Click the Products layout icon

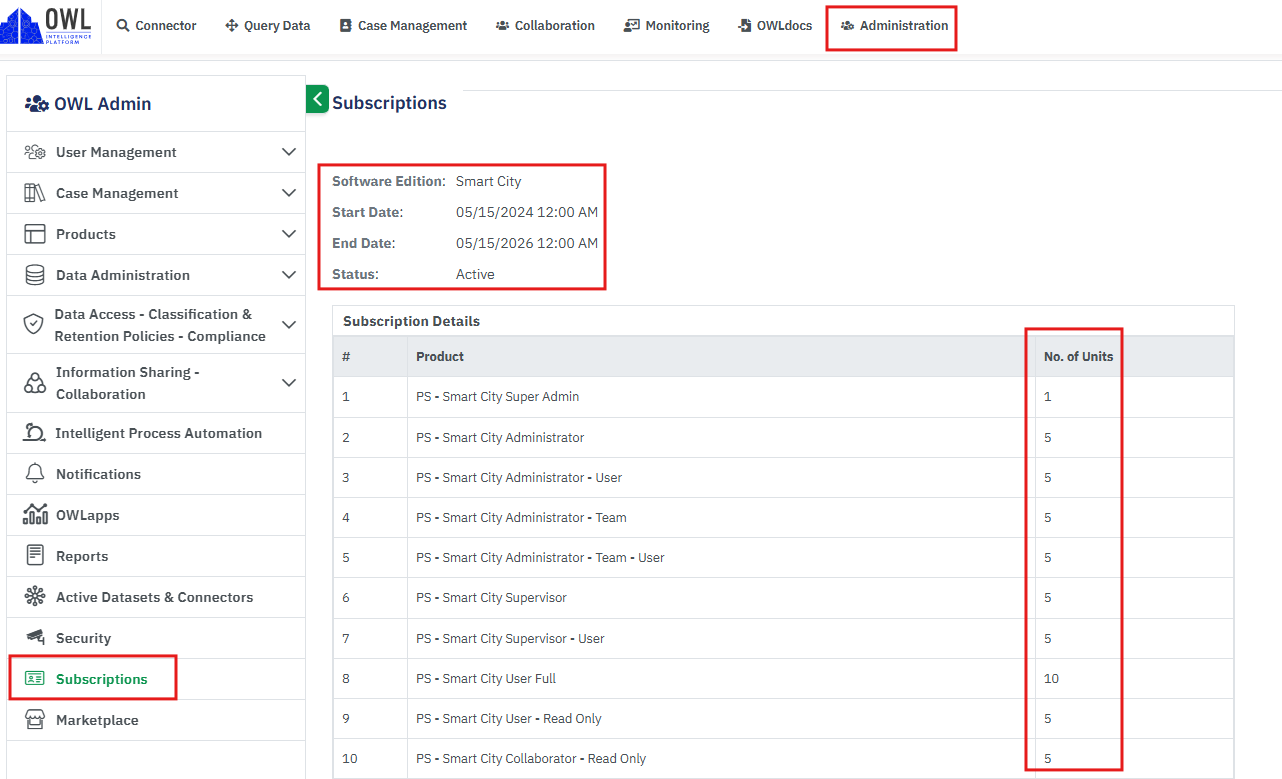tap(35, 234)
